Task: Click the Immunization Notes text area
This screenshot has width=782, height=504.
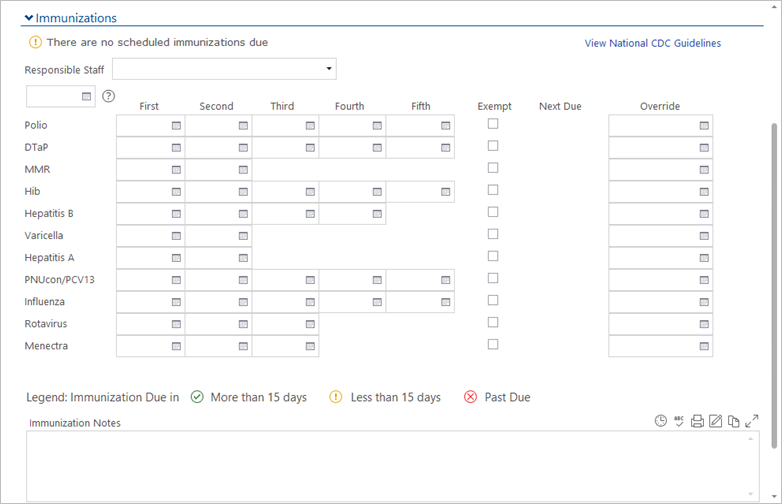Action: (385, 465)
